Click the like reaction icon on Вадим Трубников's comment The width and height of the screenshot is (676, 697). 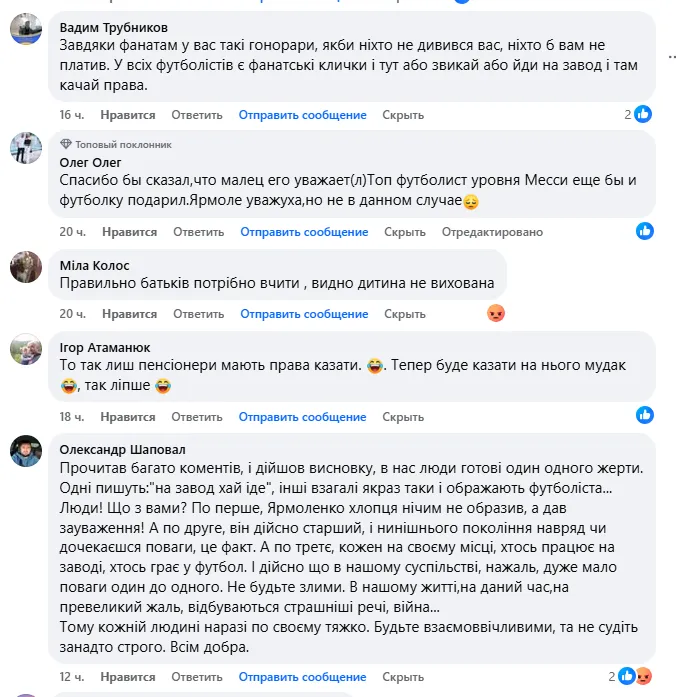pos(644,114)
